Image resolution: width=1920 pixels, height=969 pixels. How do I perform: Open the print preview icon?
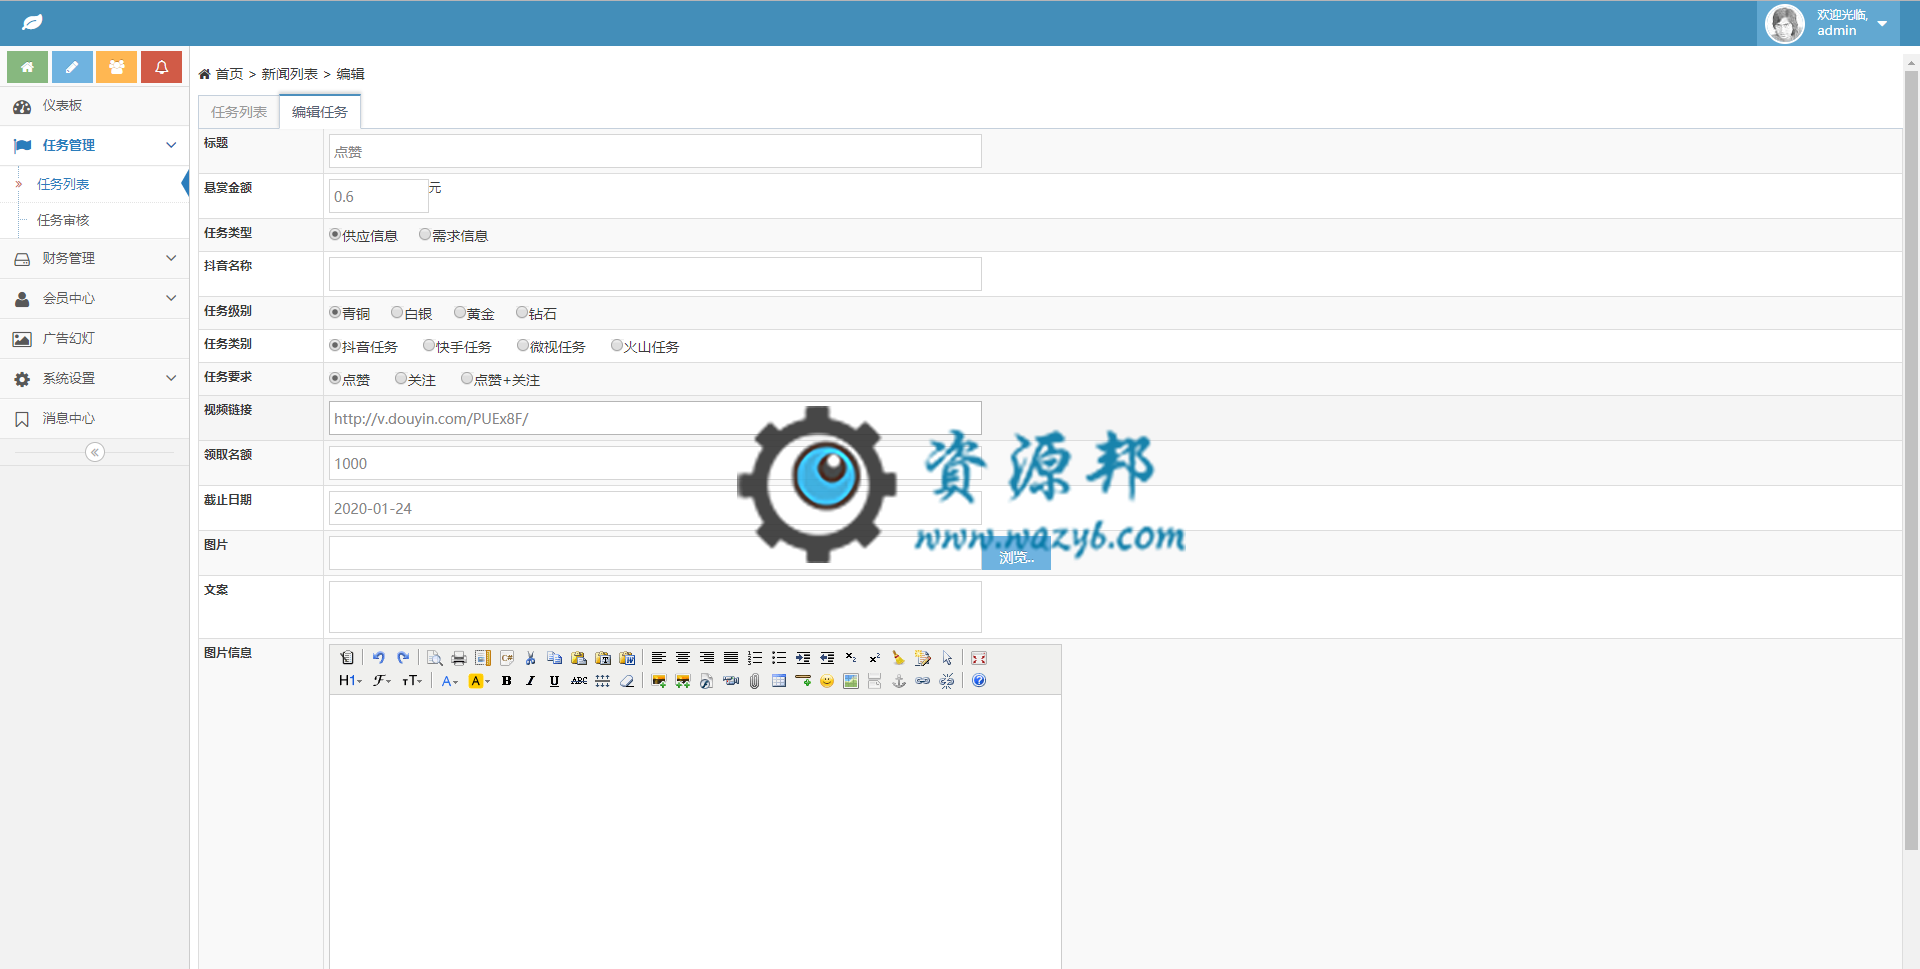[435, 658]
